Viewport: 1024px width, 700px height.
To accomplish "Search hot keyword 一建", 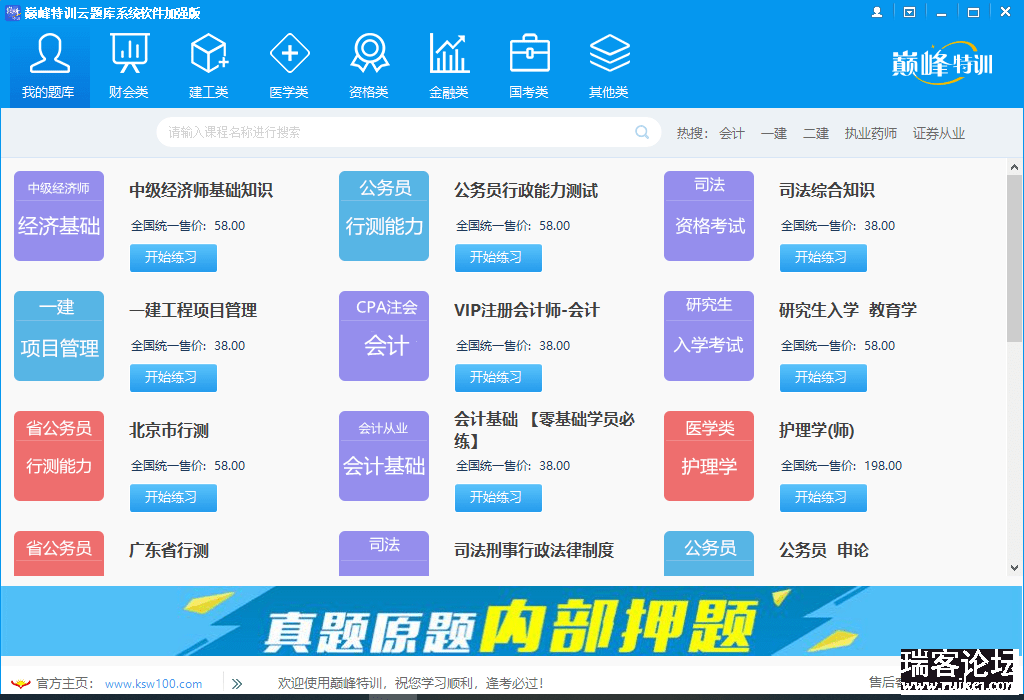I will click(x=774, y=133).
